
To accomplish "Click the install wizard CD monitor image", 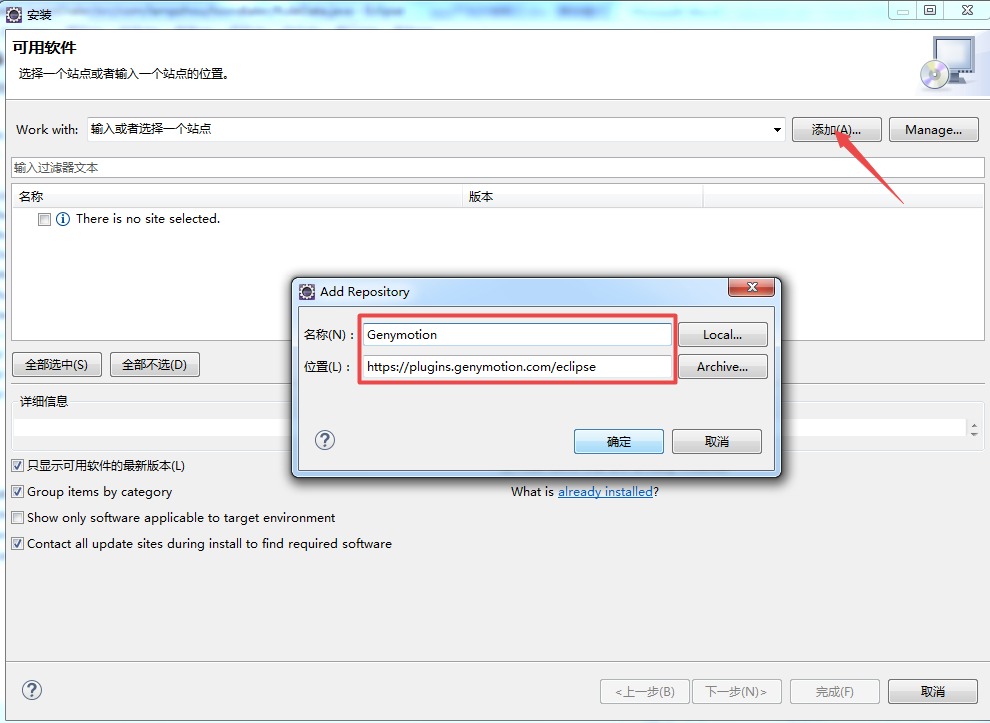I will tap(947, 64).
